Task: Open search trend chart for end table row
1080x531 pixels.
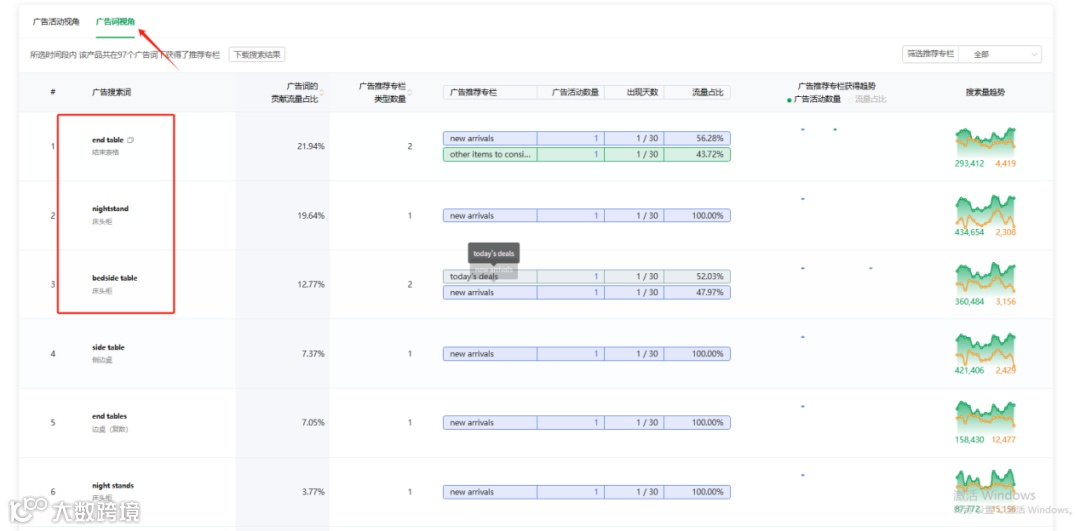Action: tap(985, 142)
